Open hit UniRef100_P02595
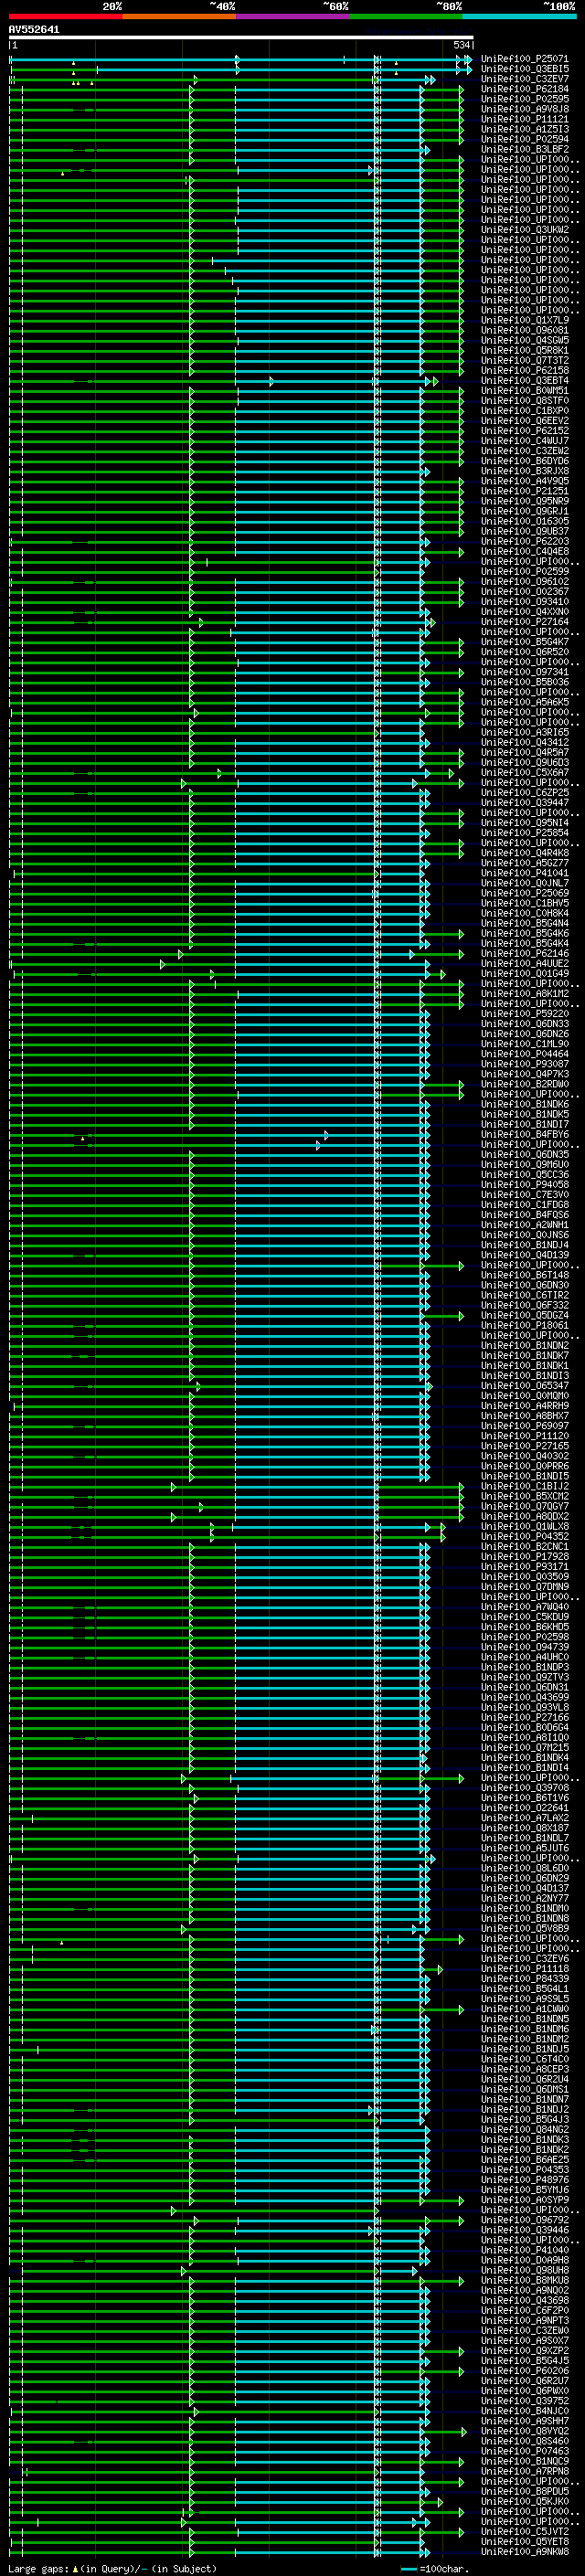 (x=524, y=99)
